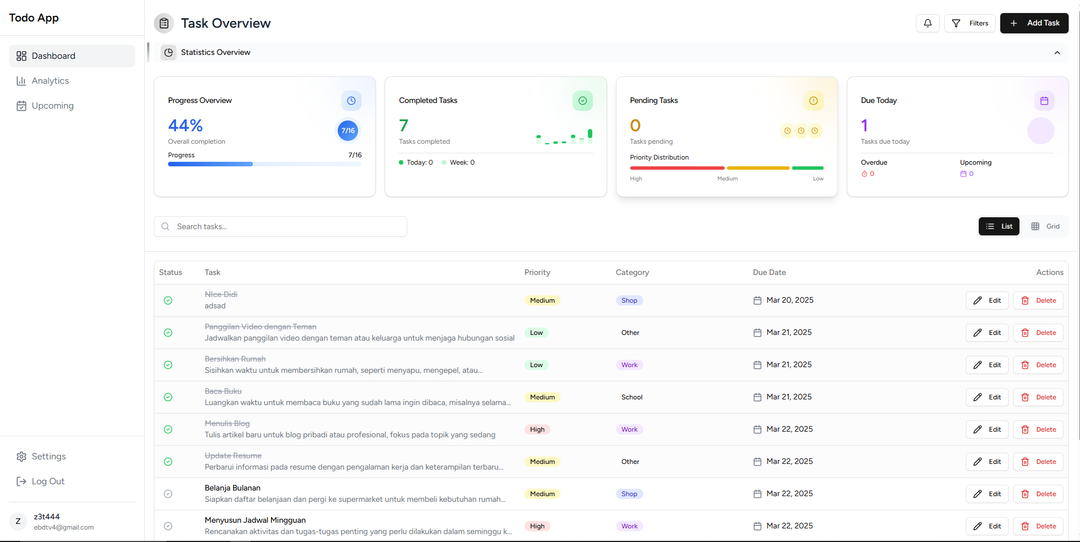Viewport: 1080px width, 542px height.
Task: Click the Todo App title
Action: [x=34, y=18]
